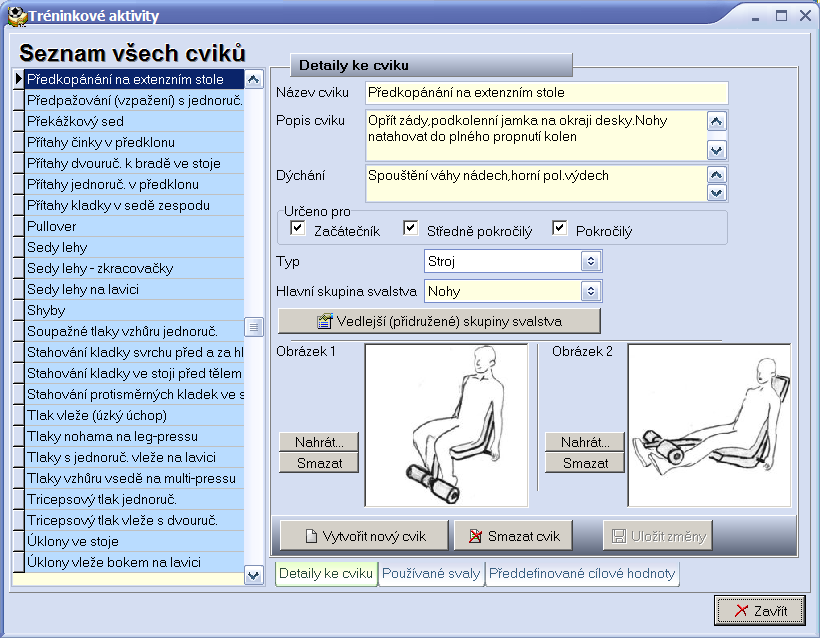Select Přítahy jednoruč. v předklonu
The height and width of the screenshot is (638, 820).
pos(134,184)
